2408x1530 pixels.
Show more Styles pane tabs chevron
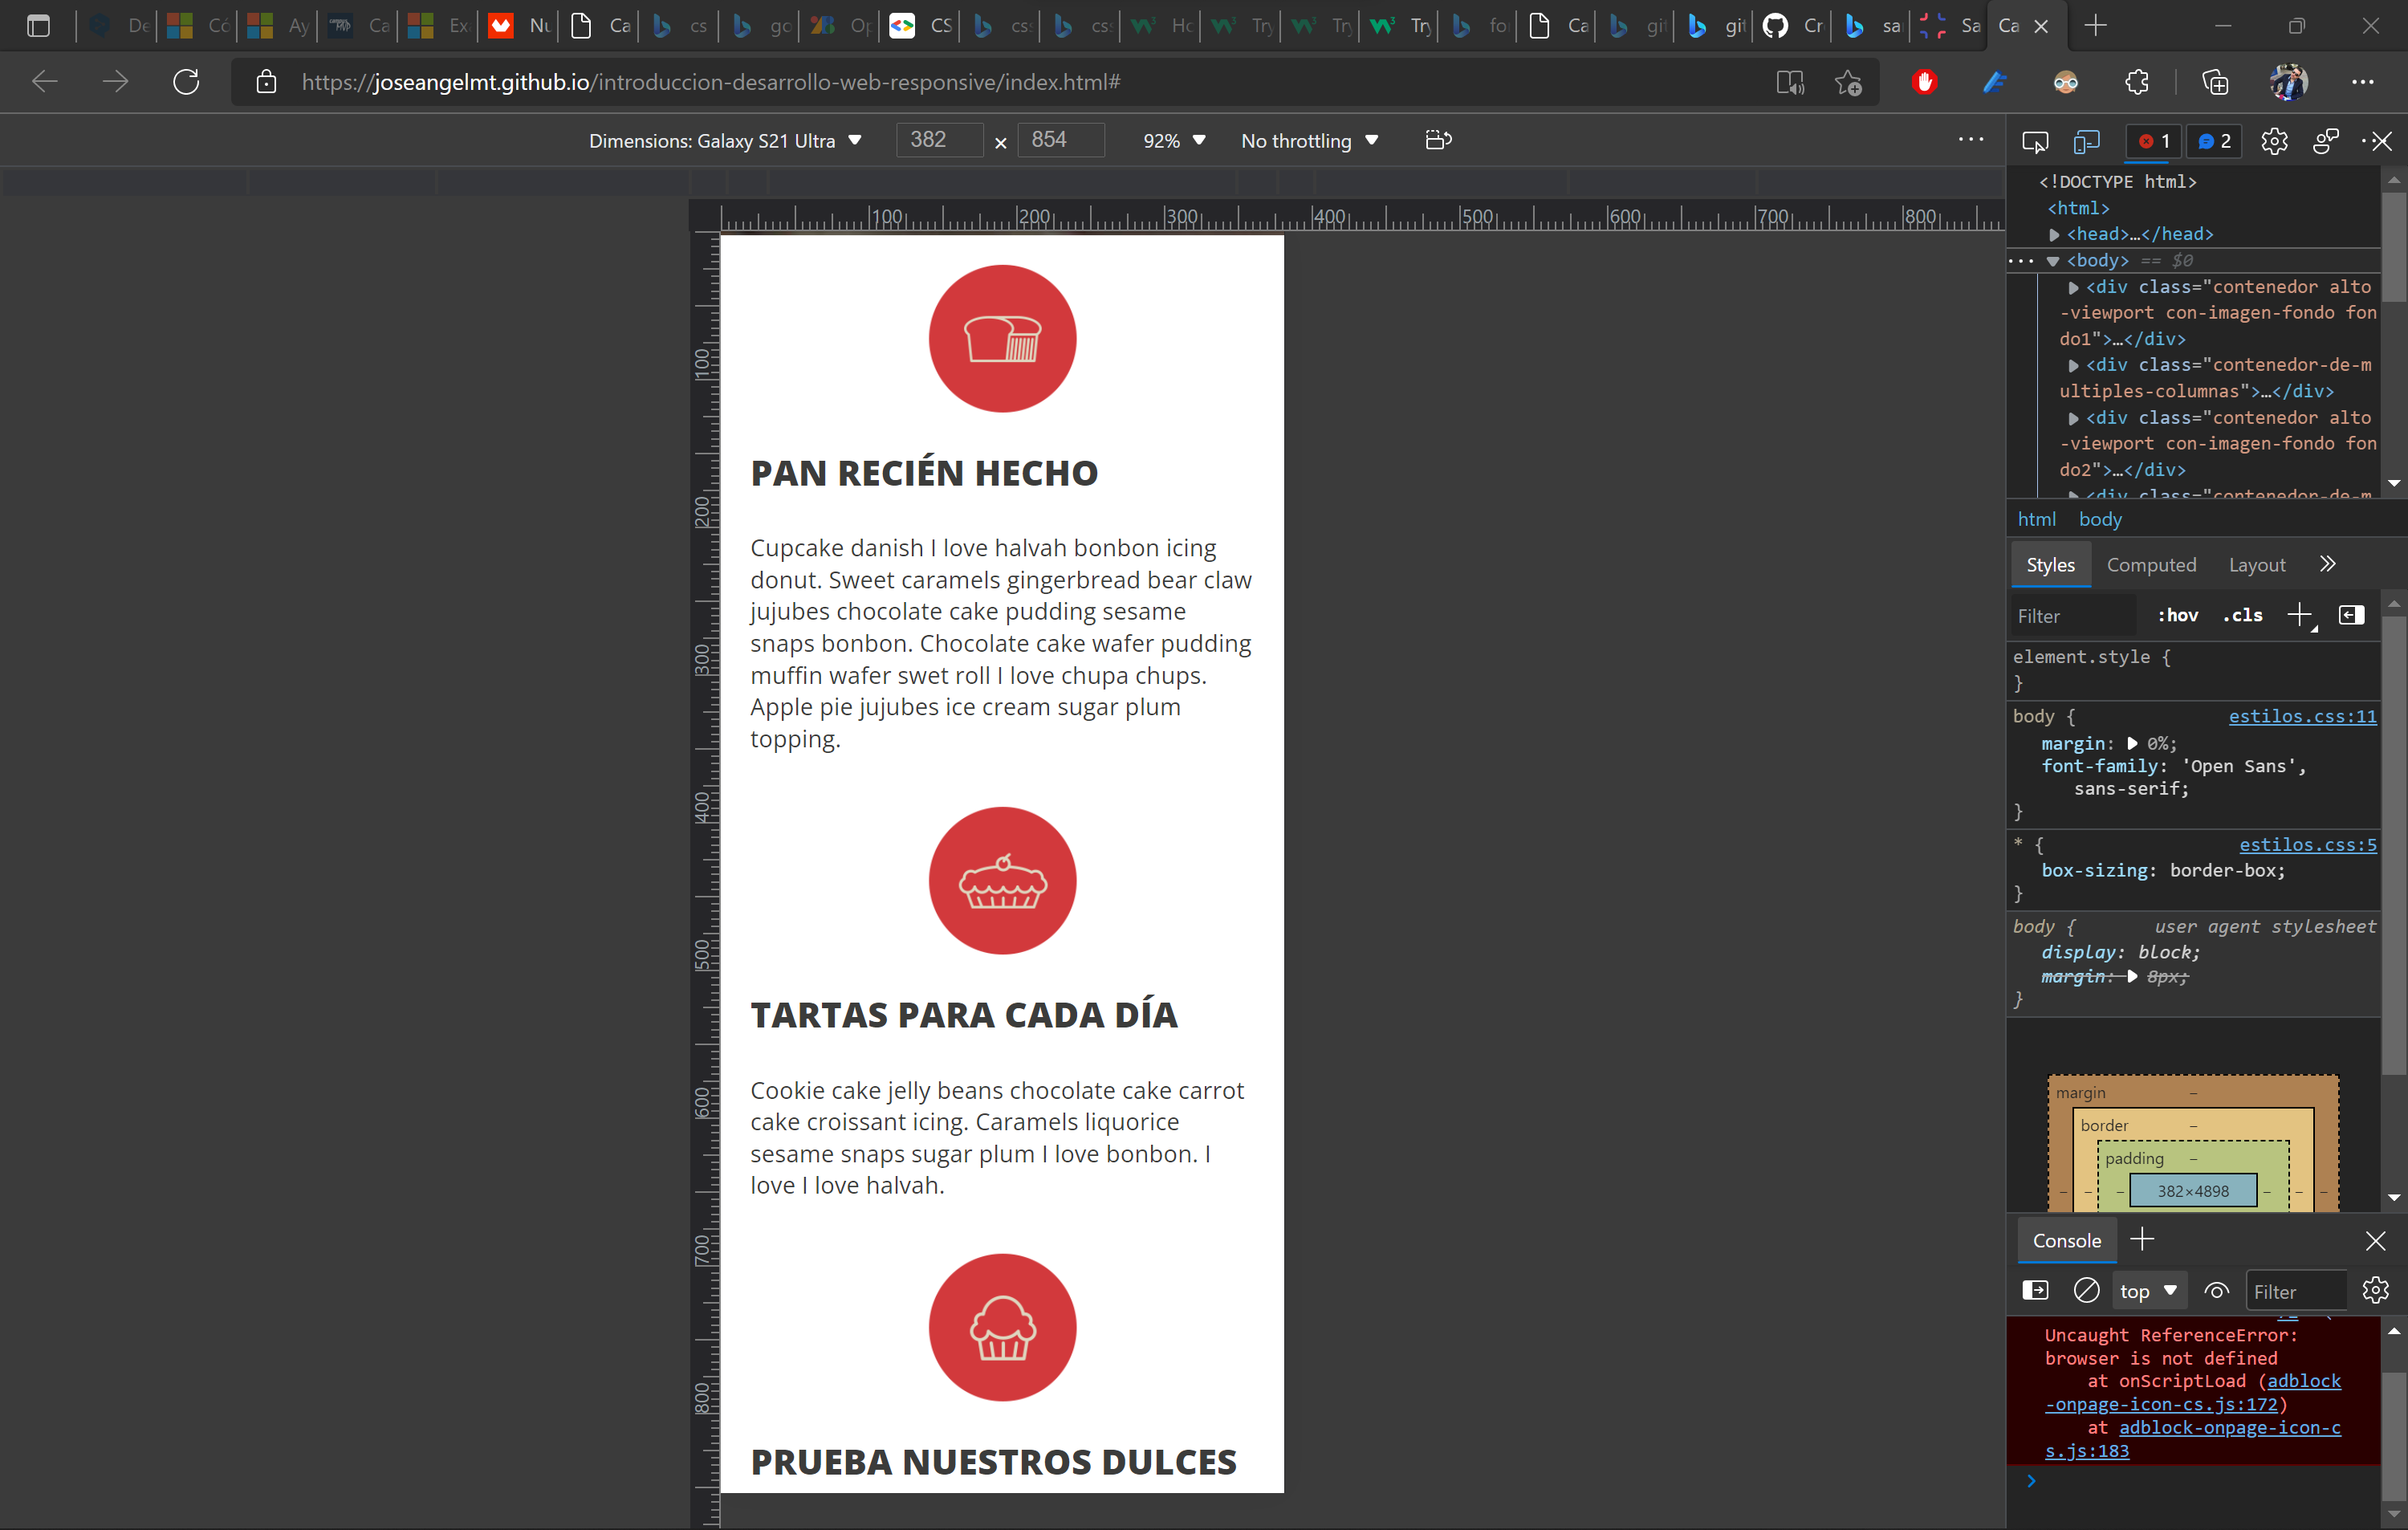click(x=2327, y=564)
